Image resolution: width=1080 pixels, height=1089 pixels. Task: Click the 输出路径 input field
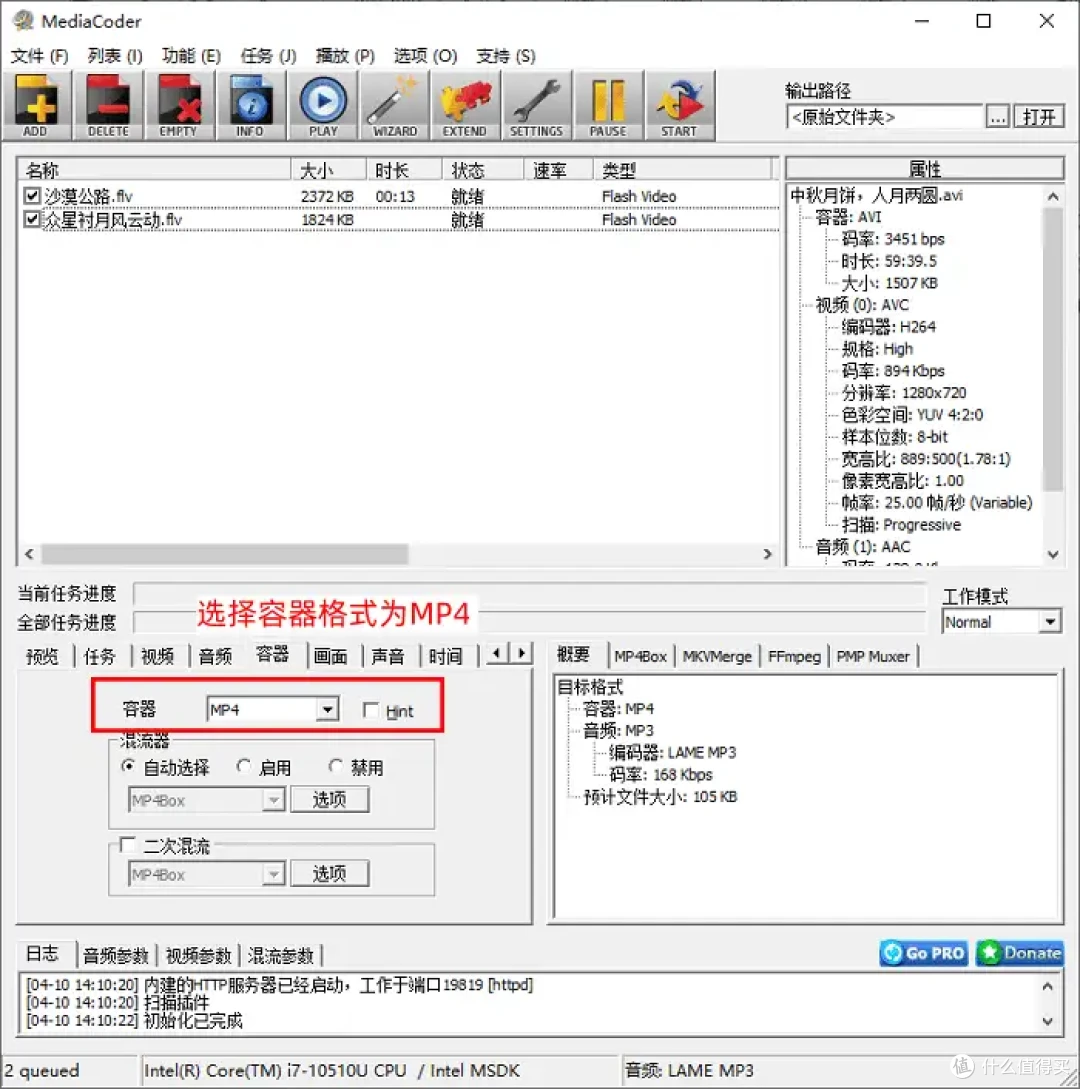point(885,117)
